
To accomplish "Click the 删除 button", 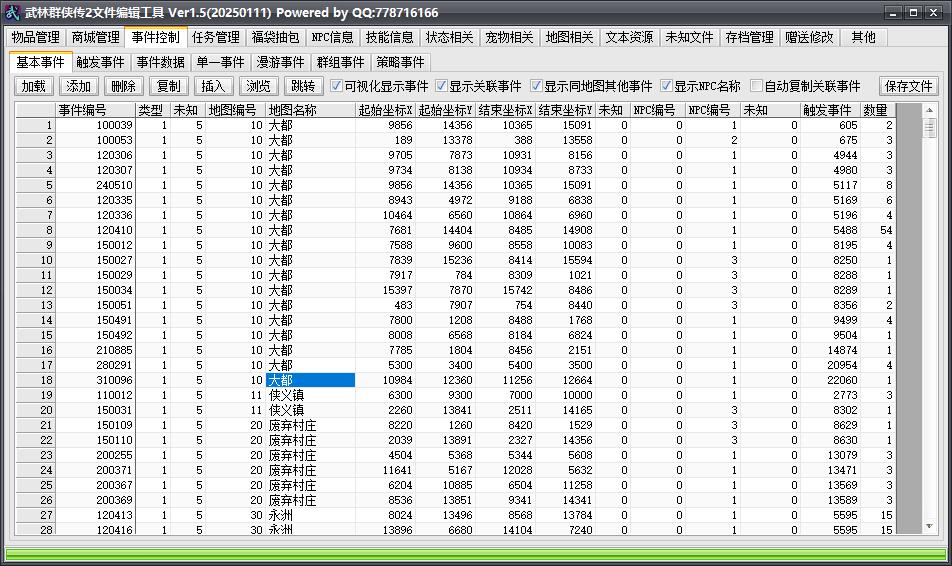I will tap(123, 86).
